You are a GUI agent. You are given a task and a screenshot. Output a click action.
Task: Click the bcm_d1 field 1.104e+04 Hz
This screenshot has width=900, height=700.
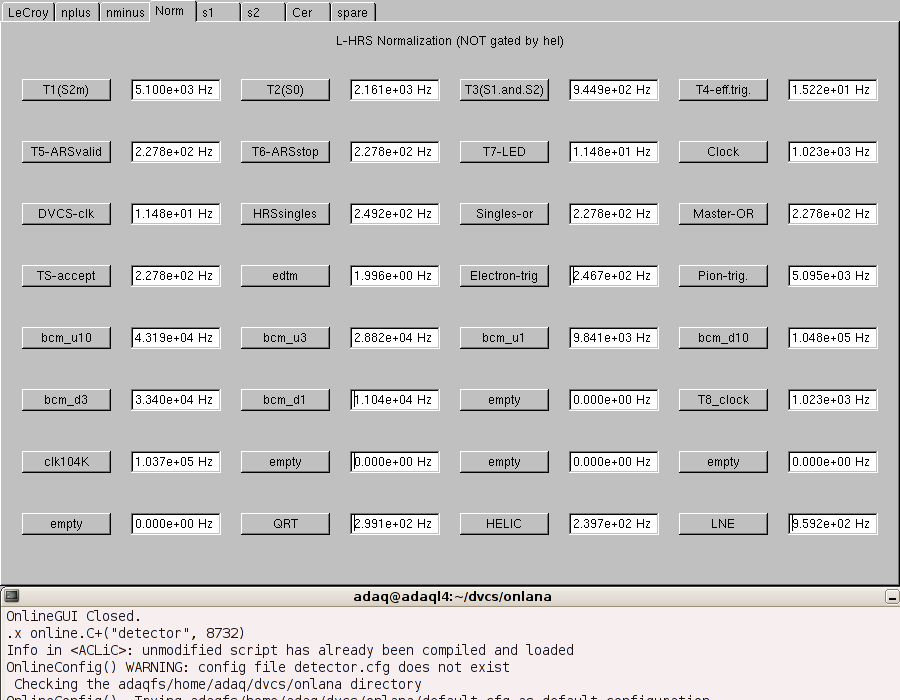(395, 400)
